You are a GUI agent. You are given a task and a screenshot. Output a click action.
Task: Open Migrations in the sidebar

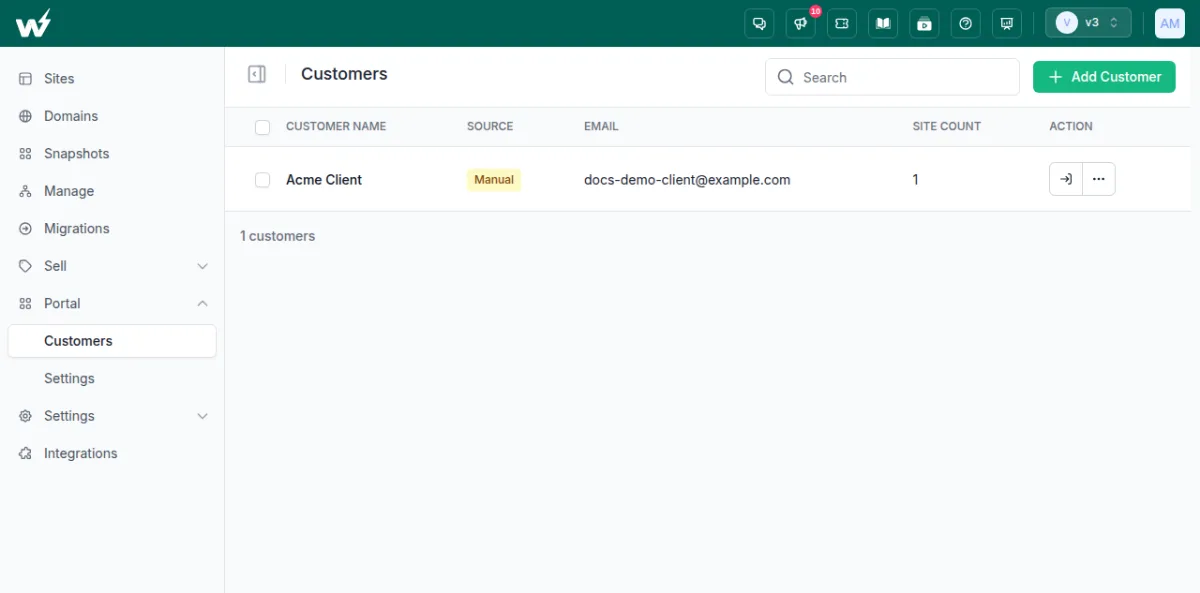(112, 228)
